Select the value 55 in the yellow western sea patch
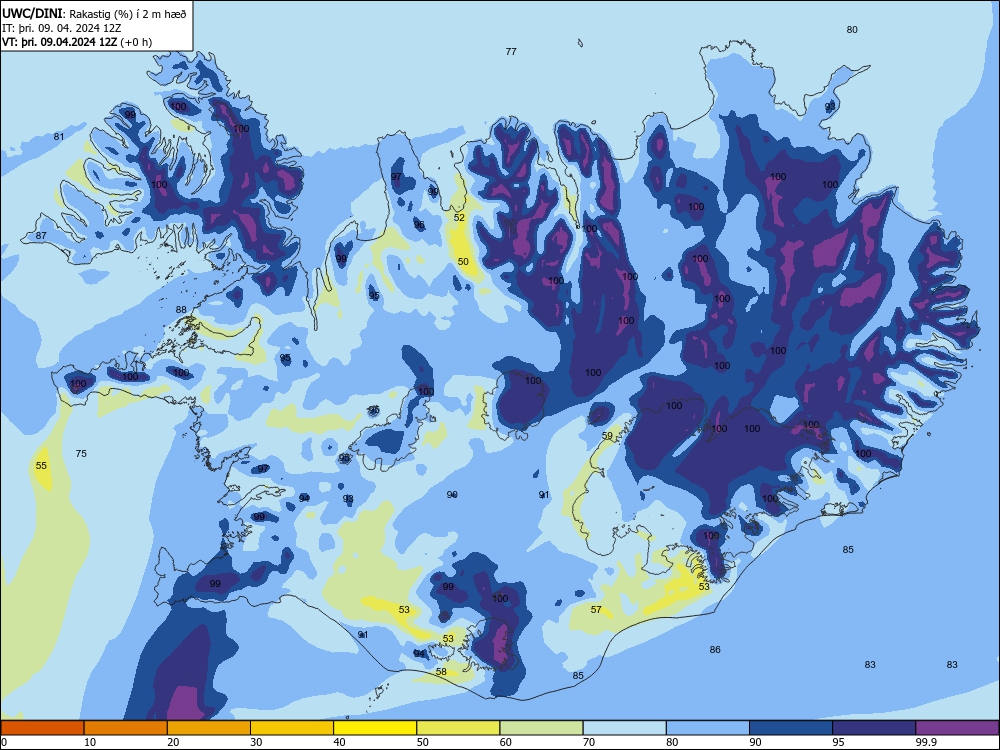The image size is (1000, 750). click(x=41, y=466)
